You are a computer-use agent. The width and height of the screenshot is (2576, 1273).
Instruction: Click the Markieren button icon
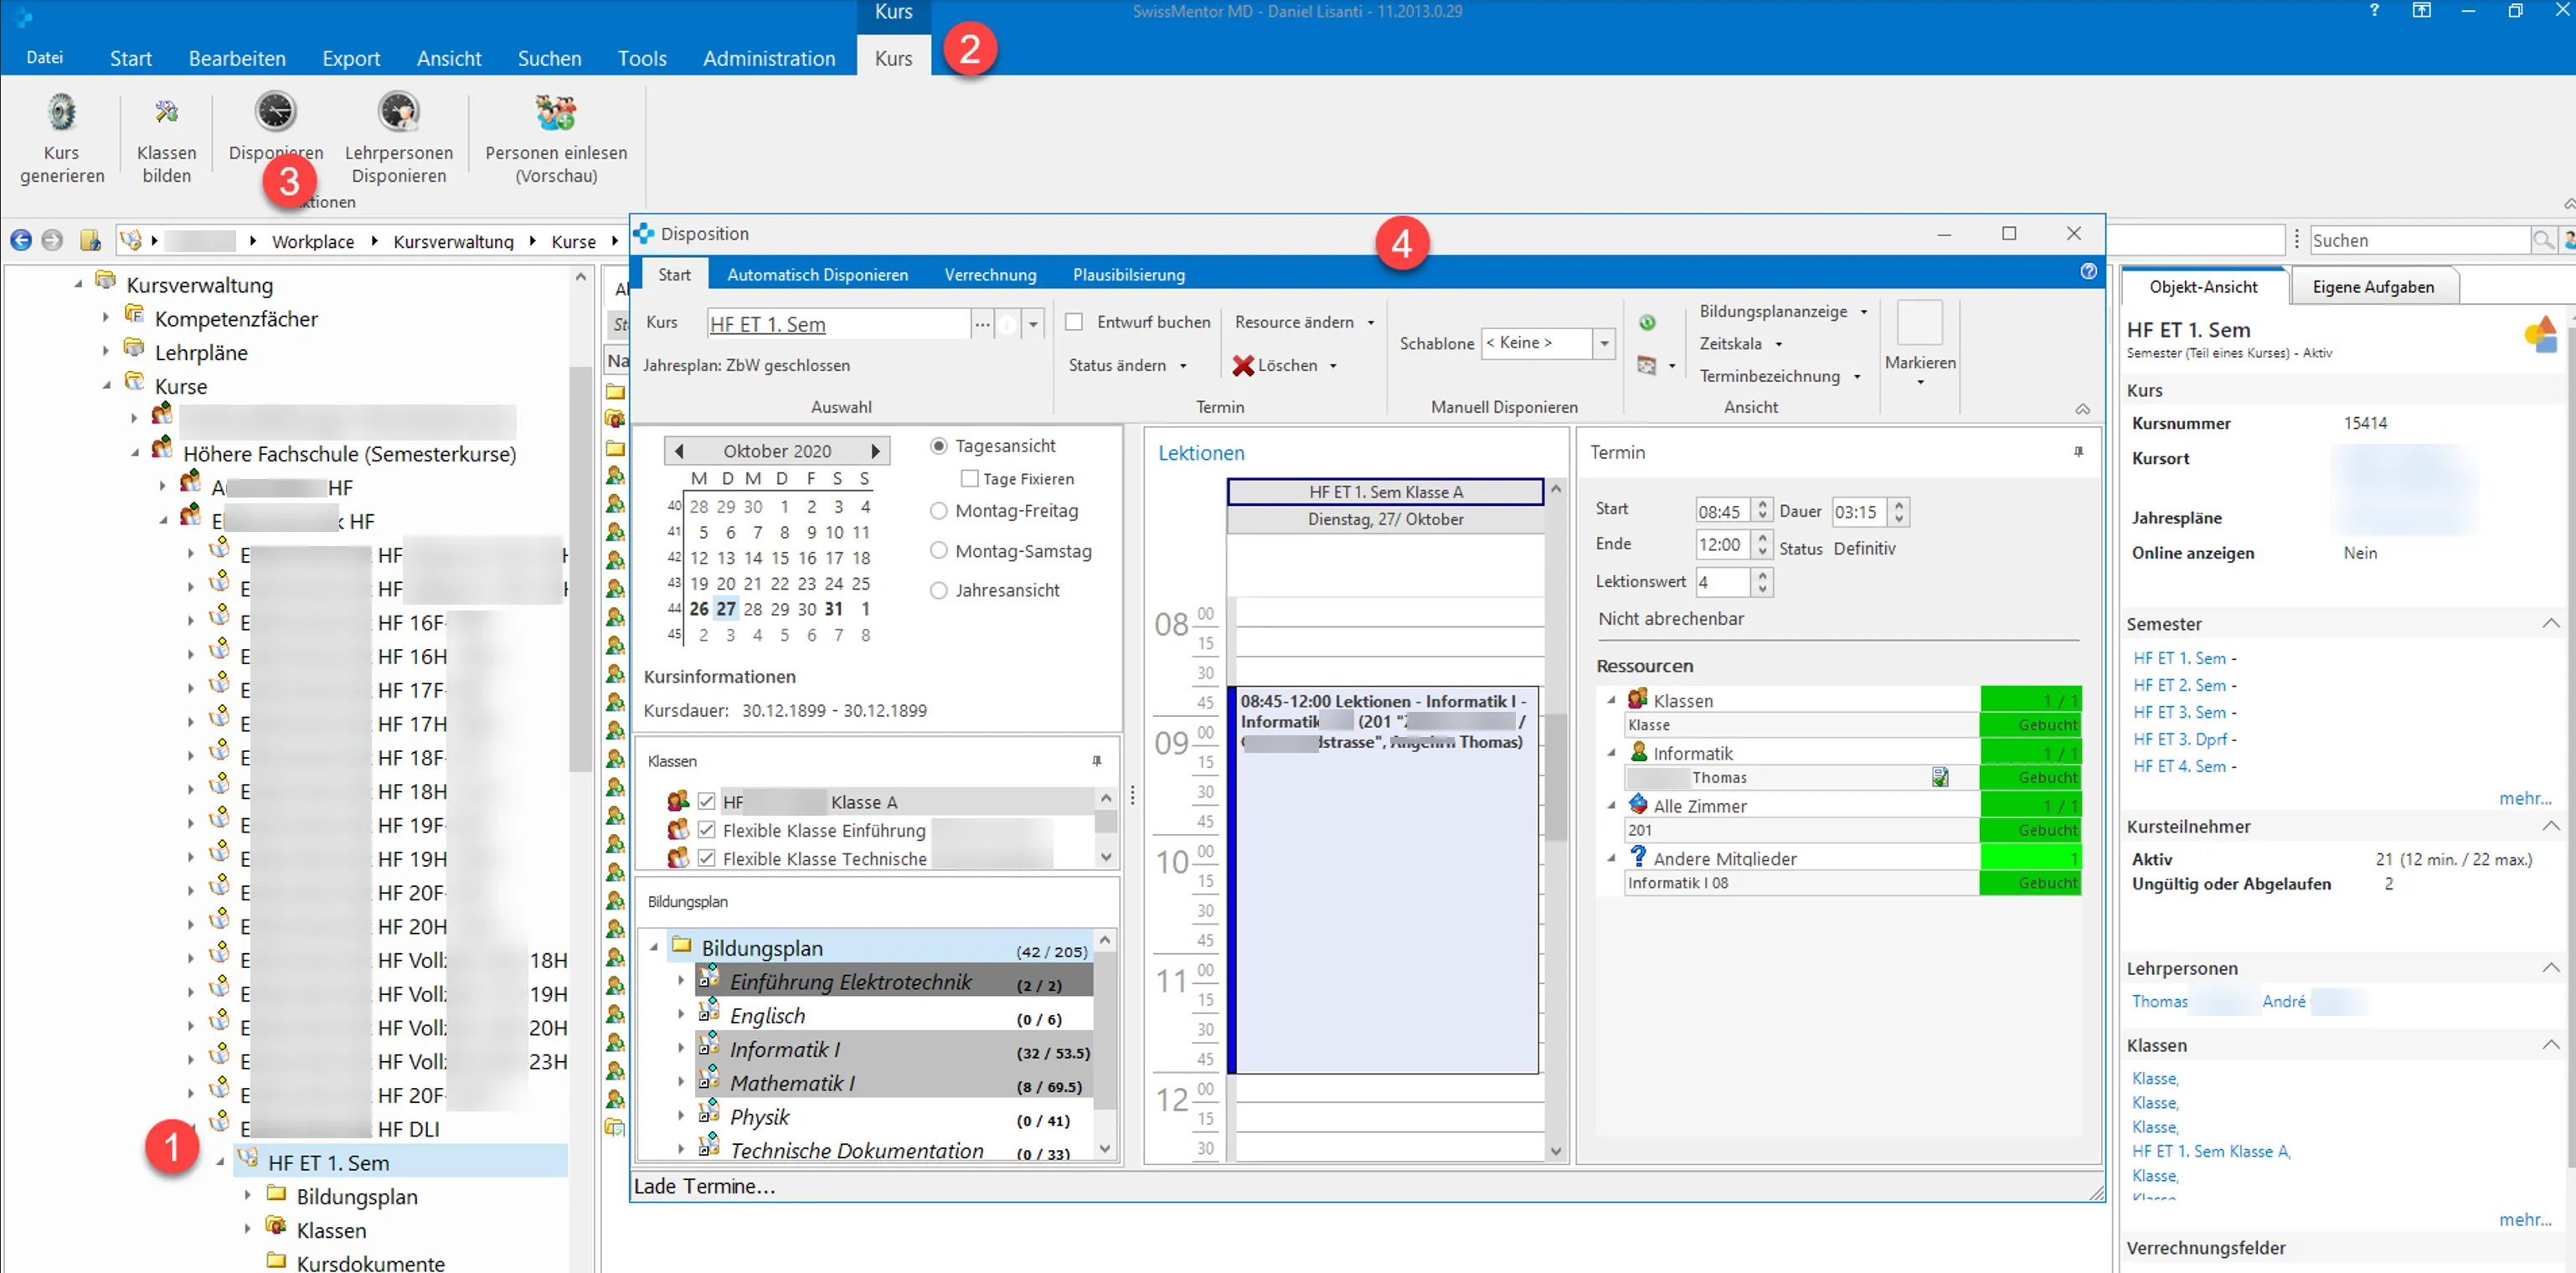1919,323
